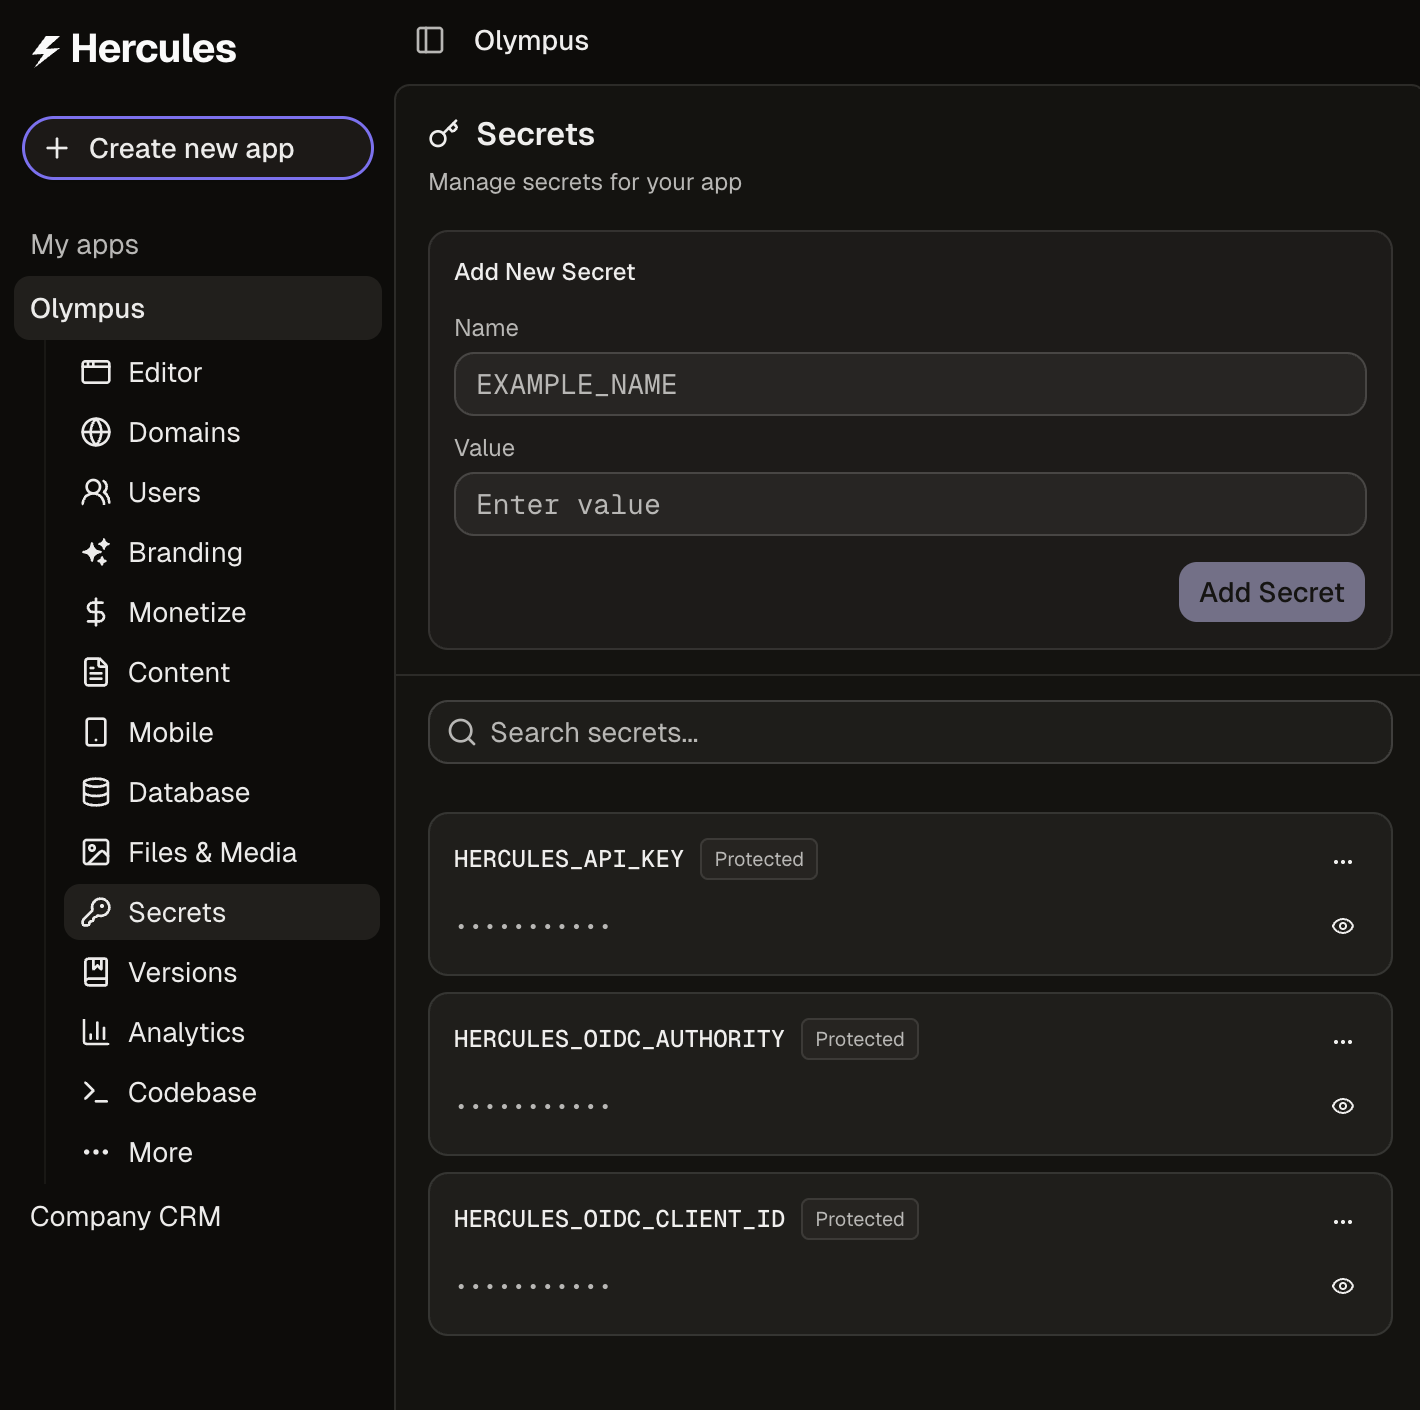Open the Company CRM app
1420x1410 pixels.
126,1216
